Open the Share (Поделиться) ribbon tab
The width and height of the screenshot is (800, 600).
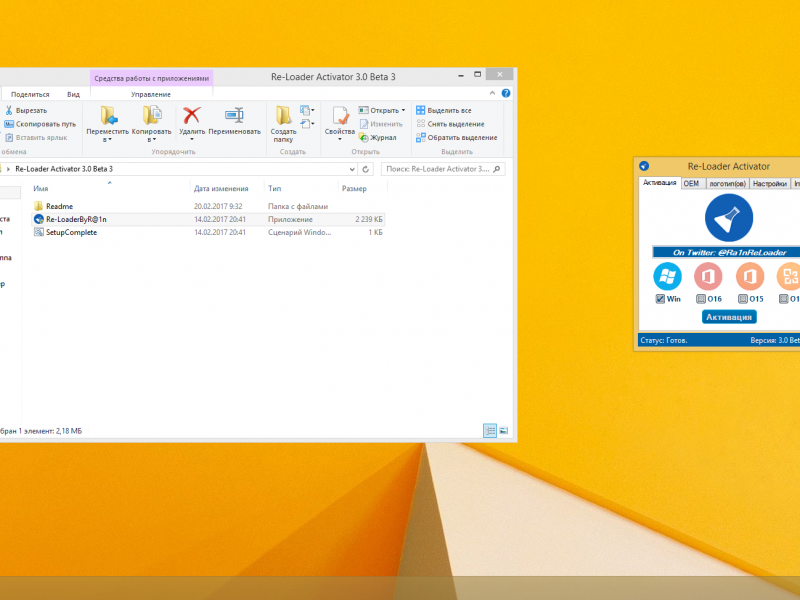click(x=30, y=94)
